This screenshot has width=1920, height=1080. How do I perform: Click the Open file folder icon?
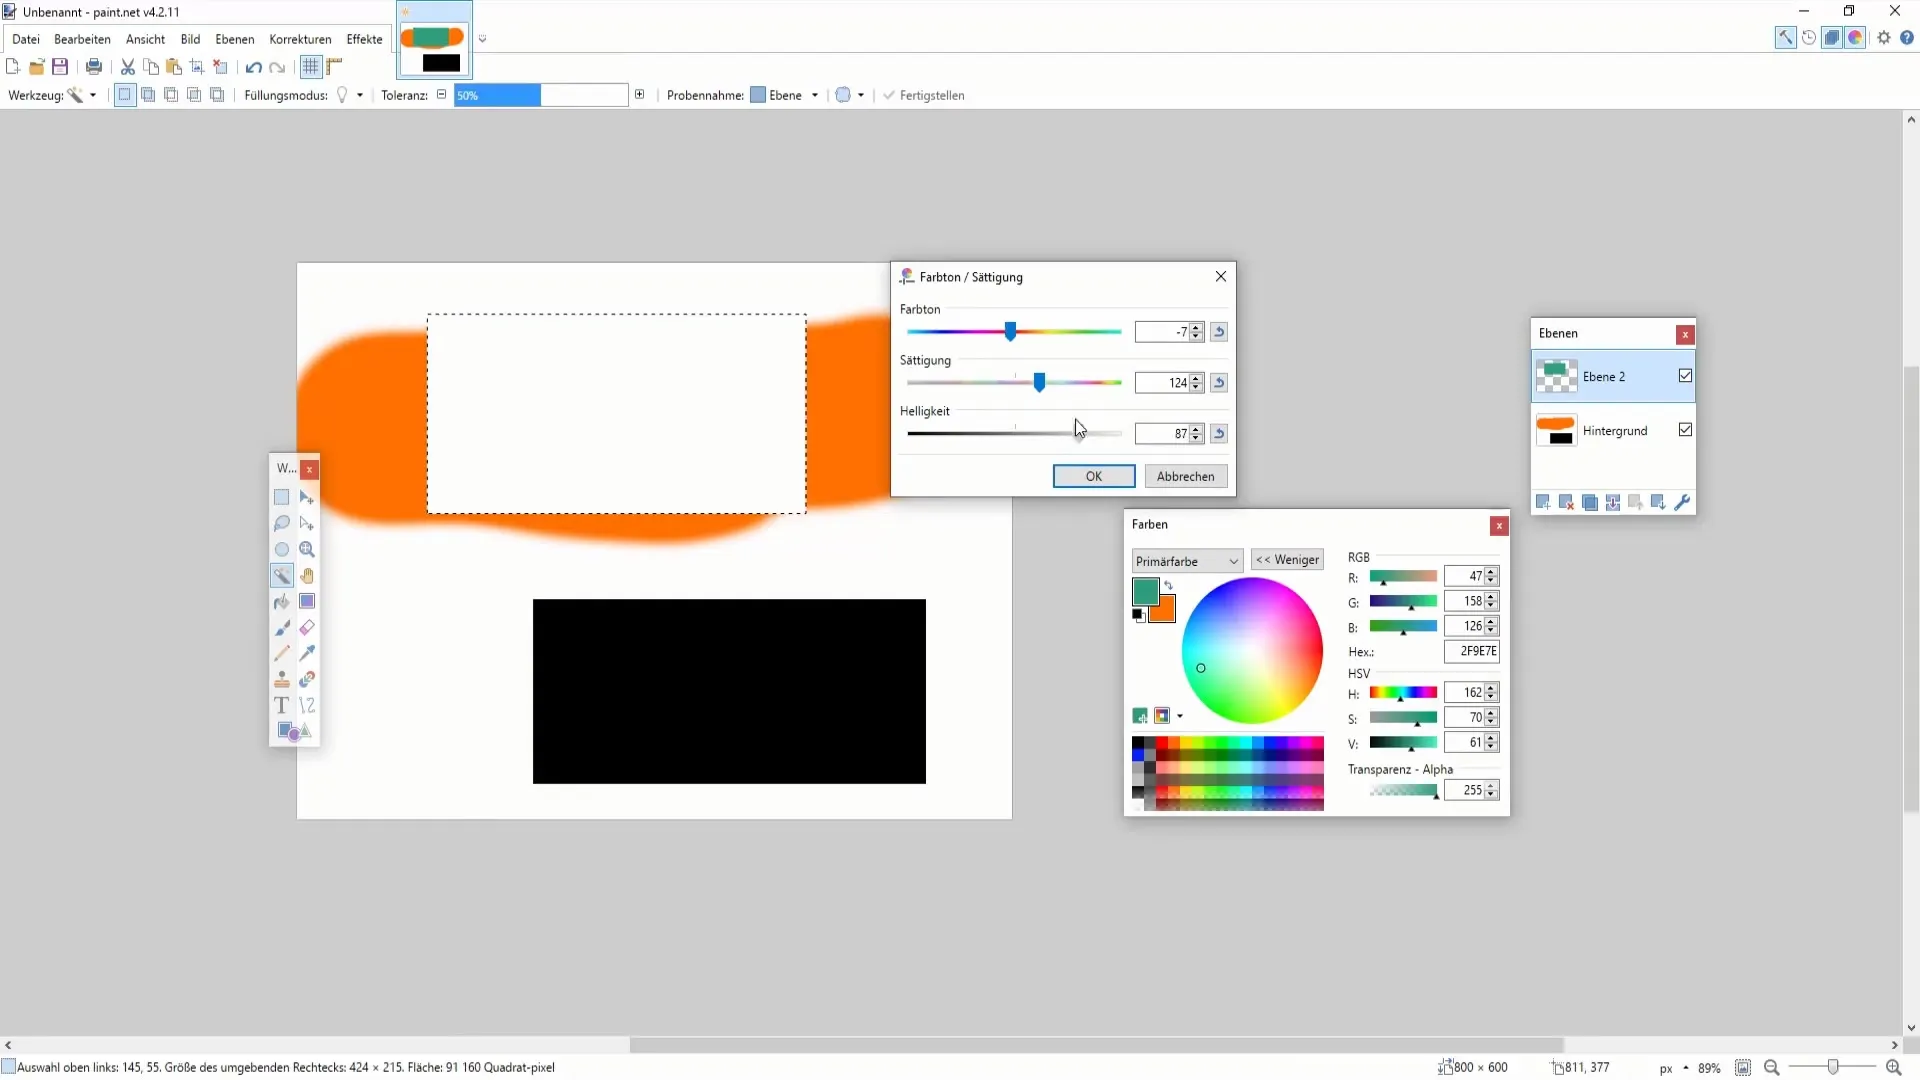click(x=36, y=67)
